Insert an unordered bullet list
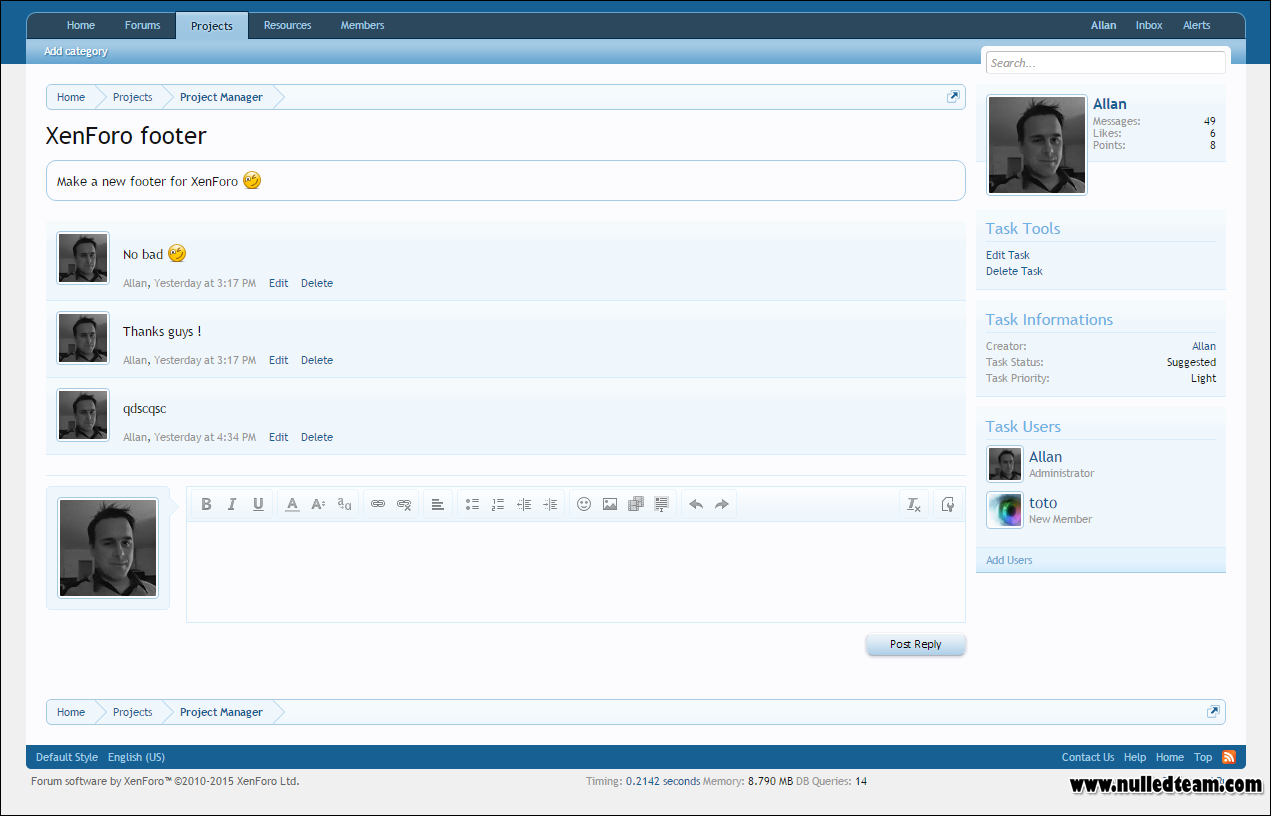 click(x=472, y=504)
